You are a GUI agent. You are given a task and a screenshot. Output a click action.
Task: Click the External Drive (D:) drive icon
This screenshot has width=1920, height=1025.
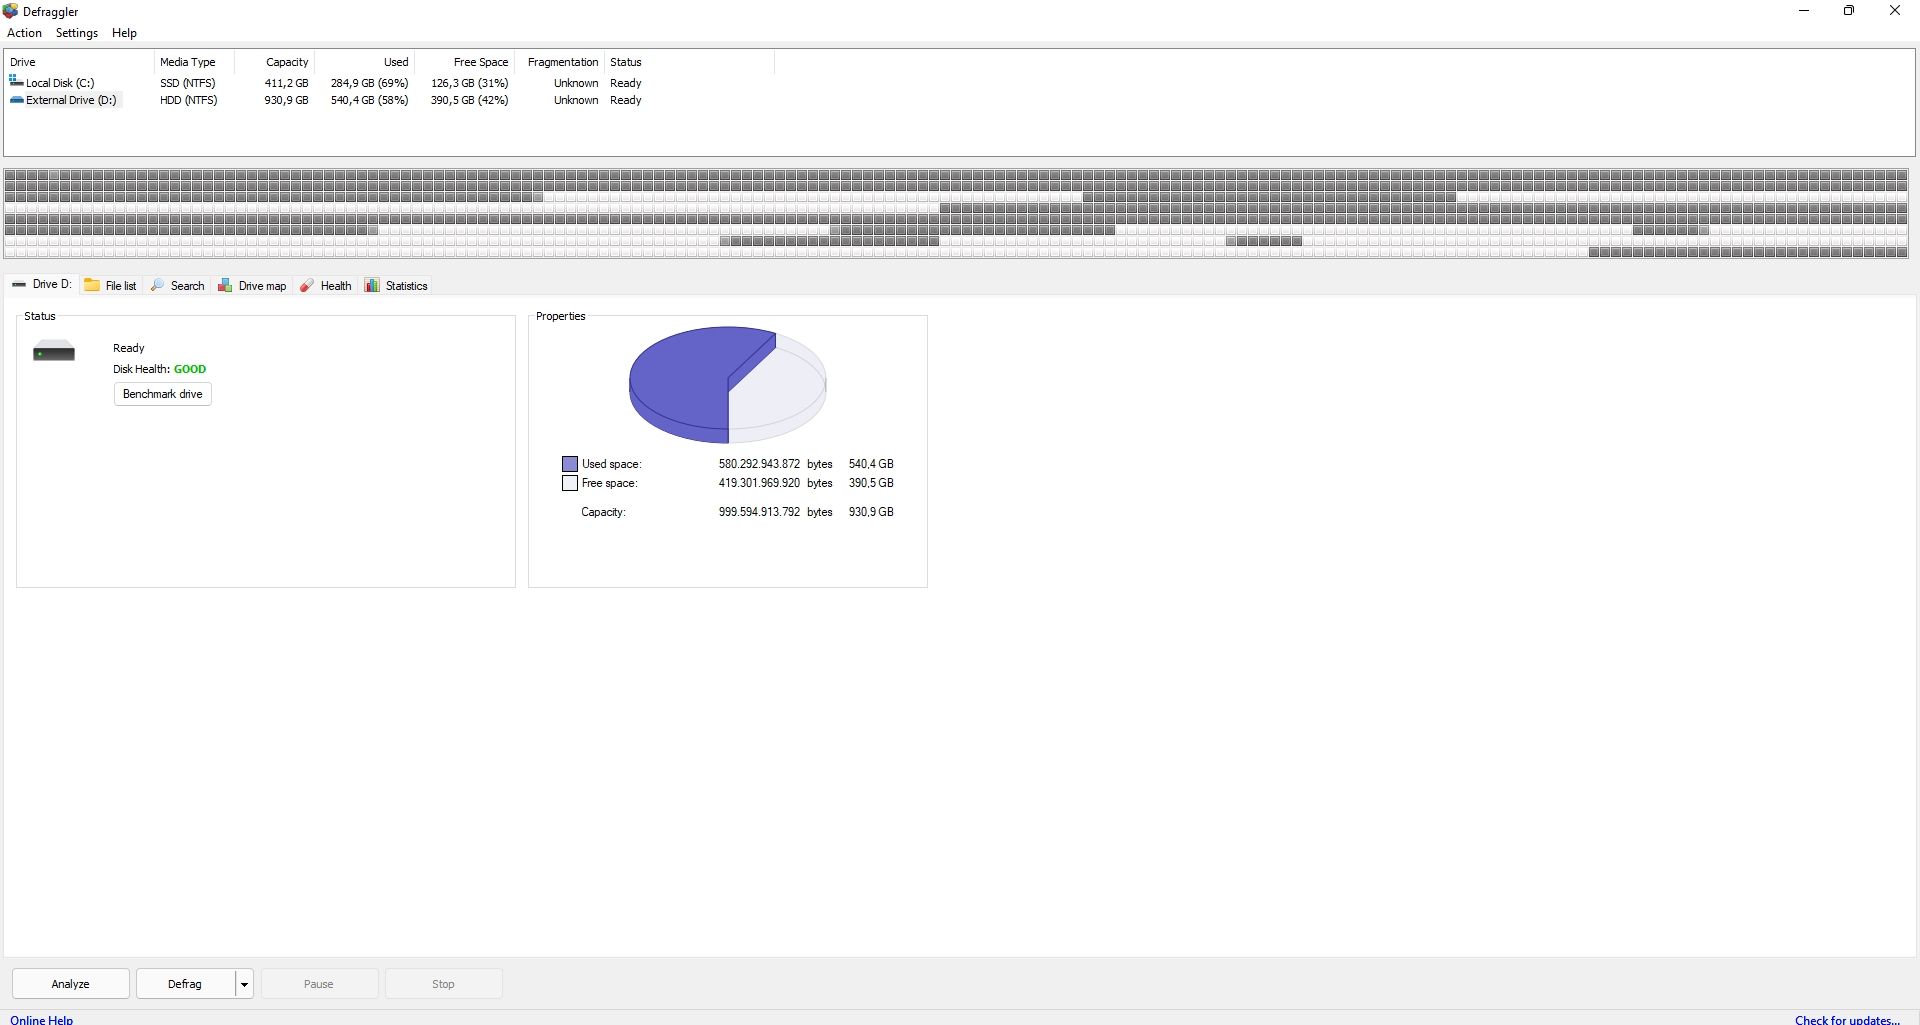click(16, 100)
